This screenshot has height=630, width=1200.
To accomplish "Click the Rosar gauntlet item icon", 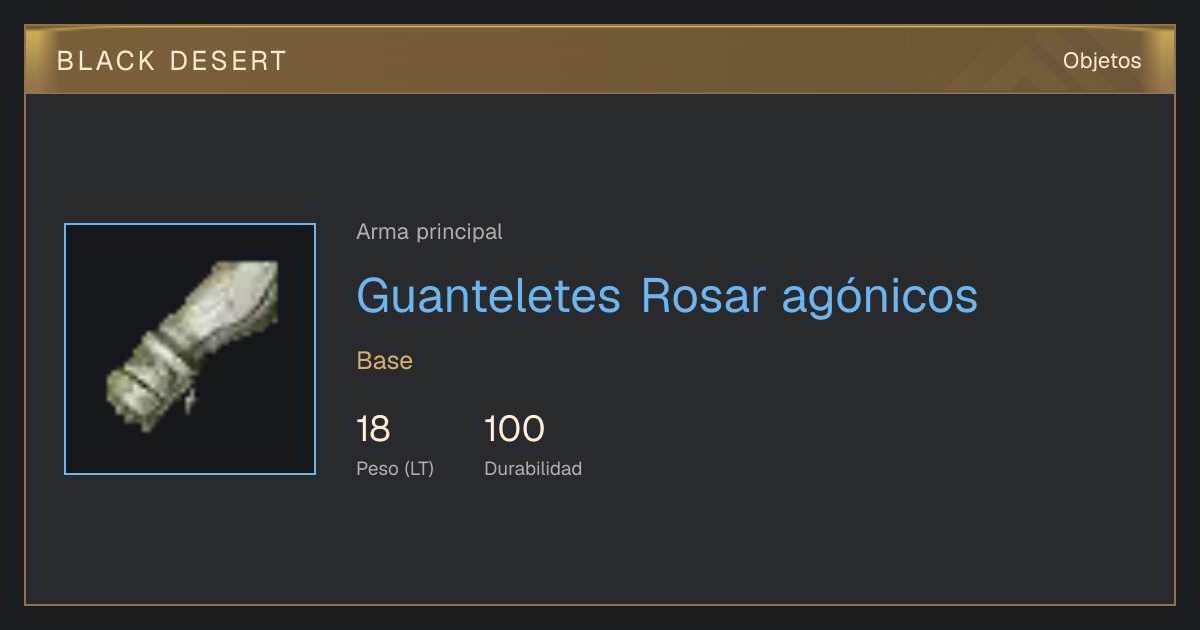I will 191,346.
